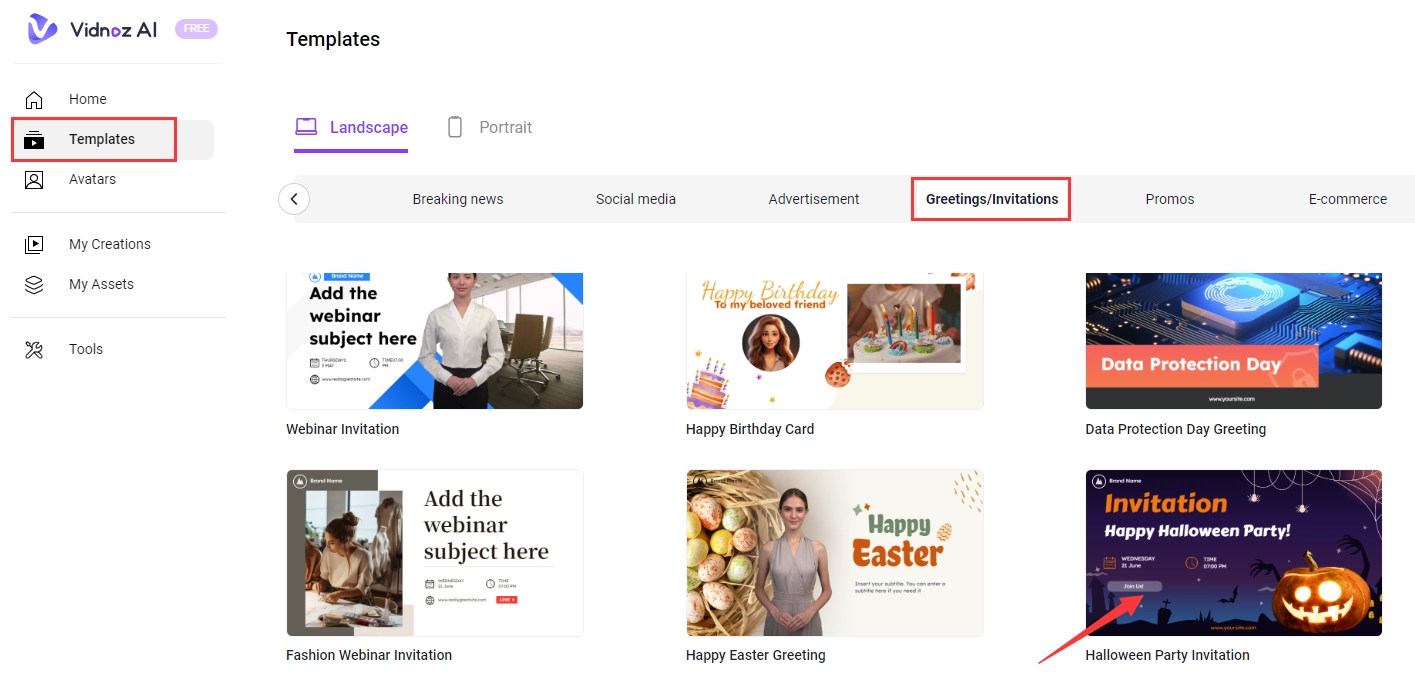1415x675 pixels.
Task: Click the Tools wrench icon
Action: [34, 349]
